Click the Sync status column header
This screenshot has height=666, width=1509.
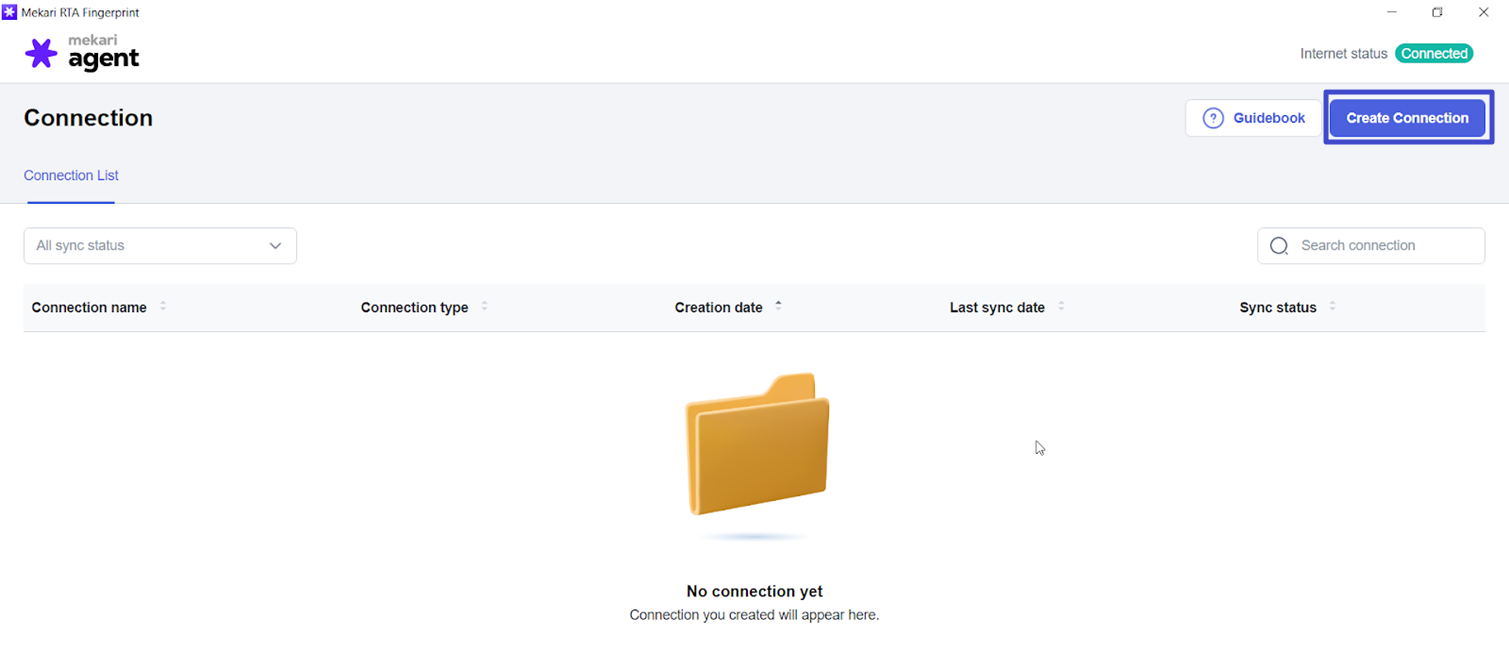point(1277,308)
